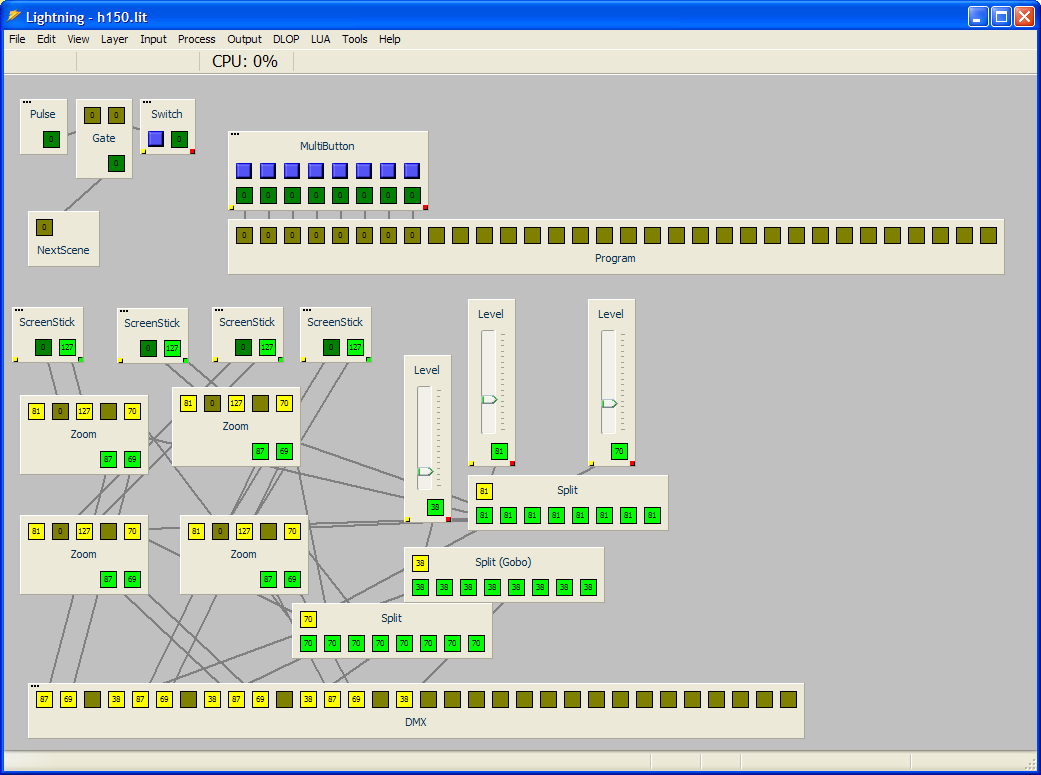Select the Program node label

615,258
